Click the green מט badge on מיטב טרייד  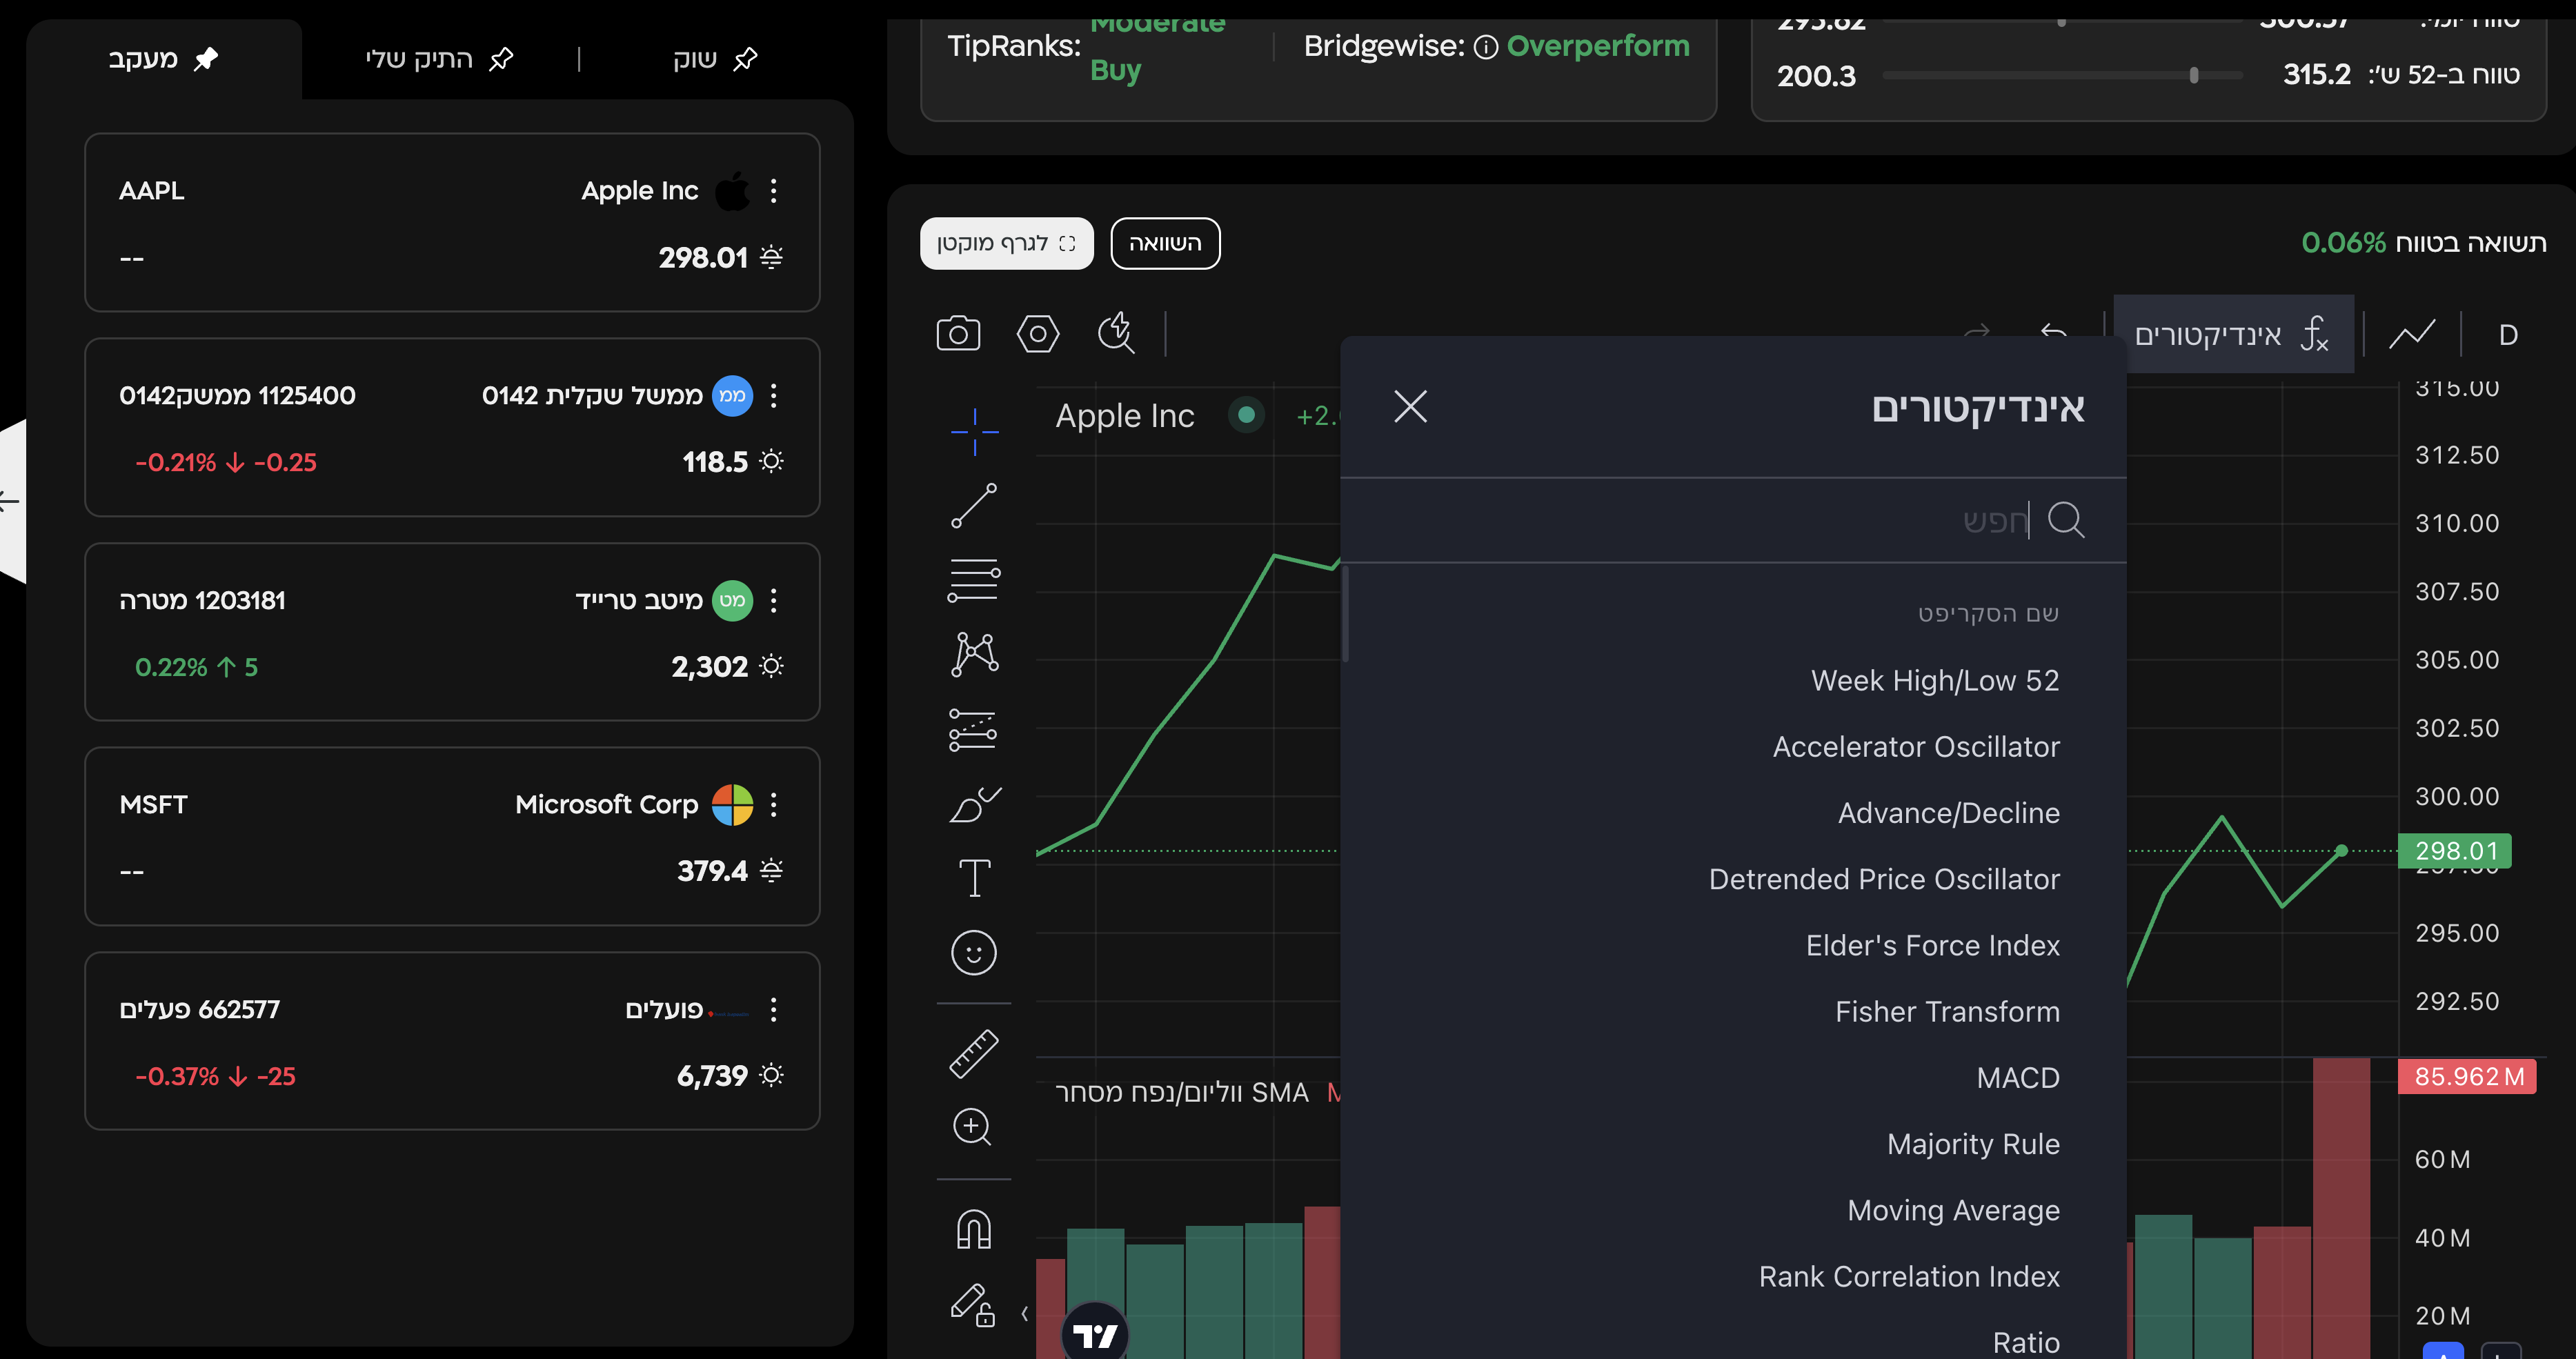(732, 600)
